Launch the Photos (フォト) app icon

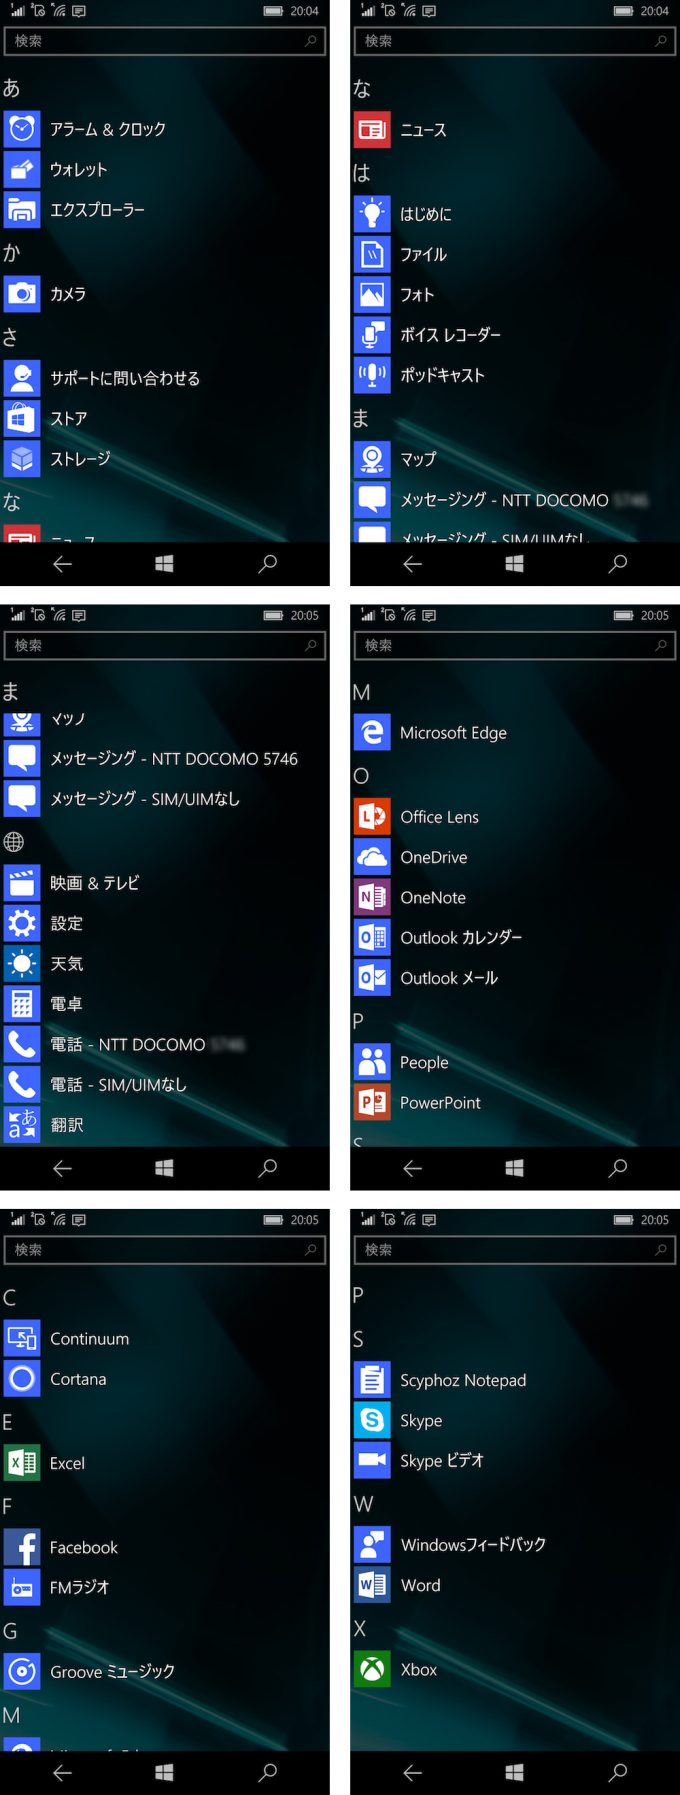pyautogui.click(x=372, y=294)
